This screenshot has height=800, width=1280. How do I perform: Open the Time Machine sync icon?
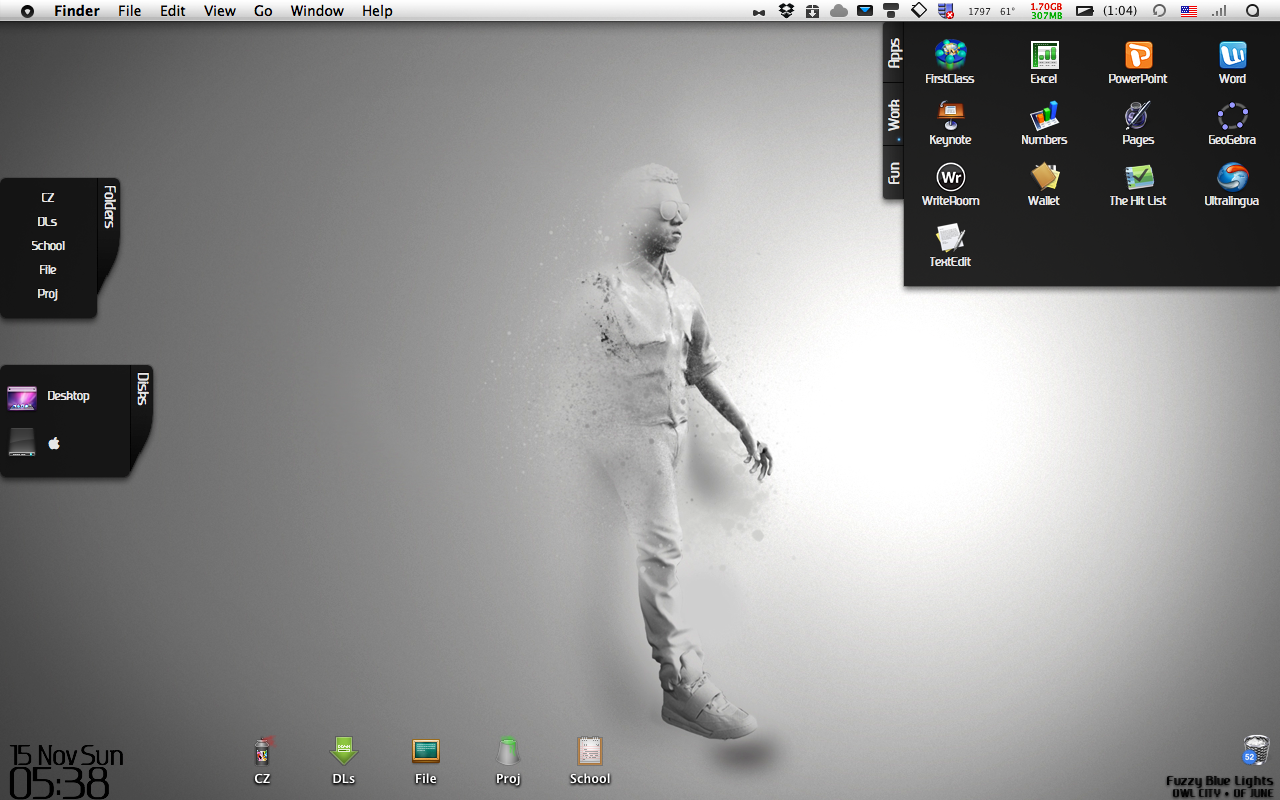coord(1160,11)
